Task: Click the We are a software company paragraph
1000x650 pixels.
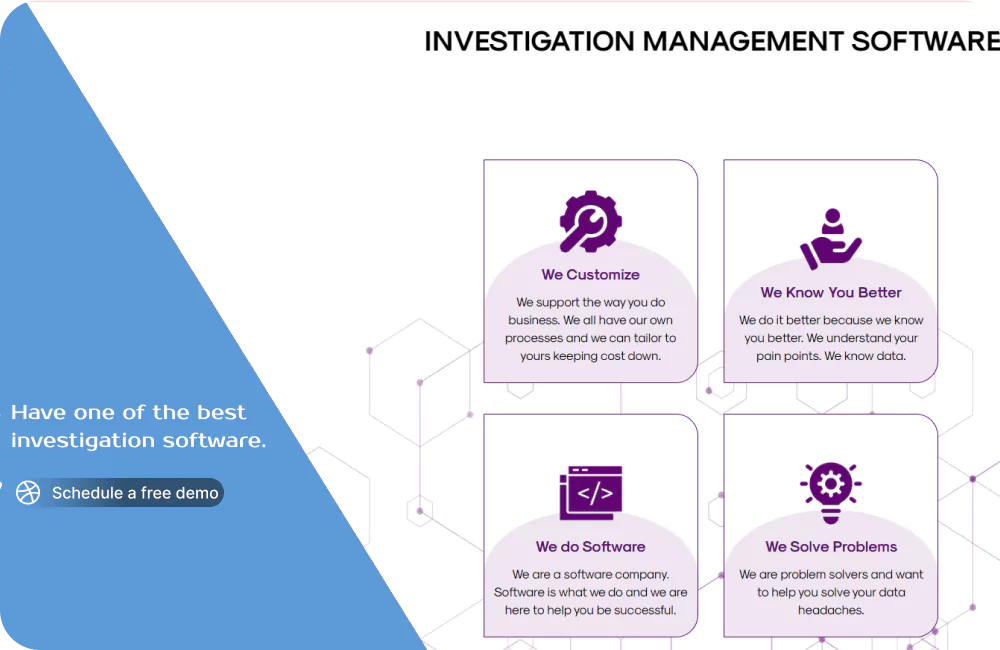Action: [x=591, y=593]
